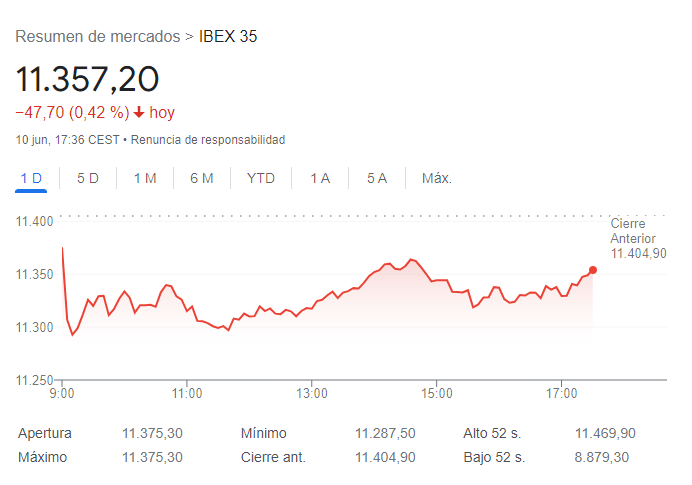The image size is (692, 485).
Task: Click the Alto 52 s. value 11.469,90
Action: click(x=605, y=433)
